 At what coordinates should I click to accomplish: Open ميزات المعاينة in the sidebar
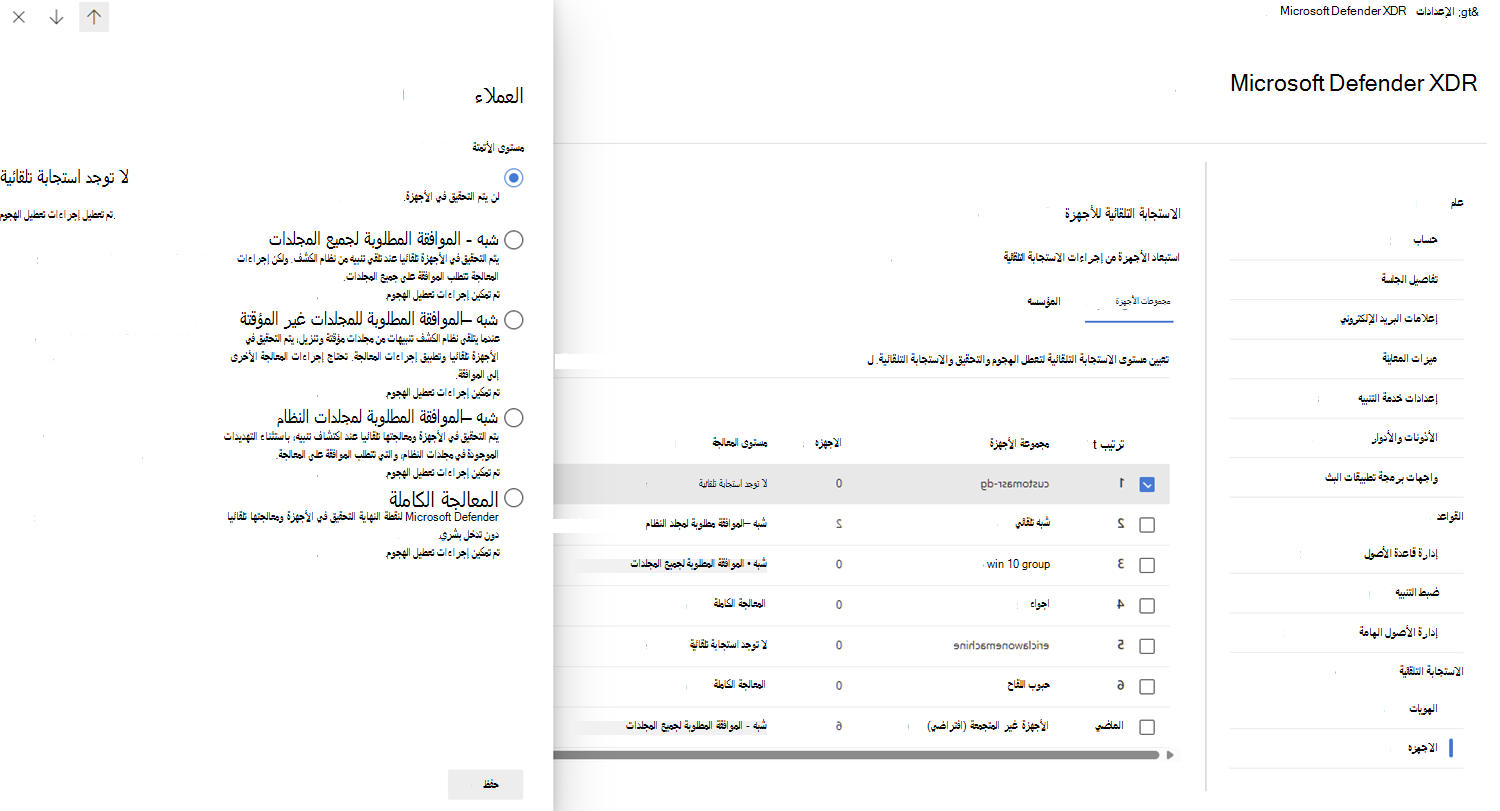pos(1409,358)
